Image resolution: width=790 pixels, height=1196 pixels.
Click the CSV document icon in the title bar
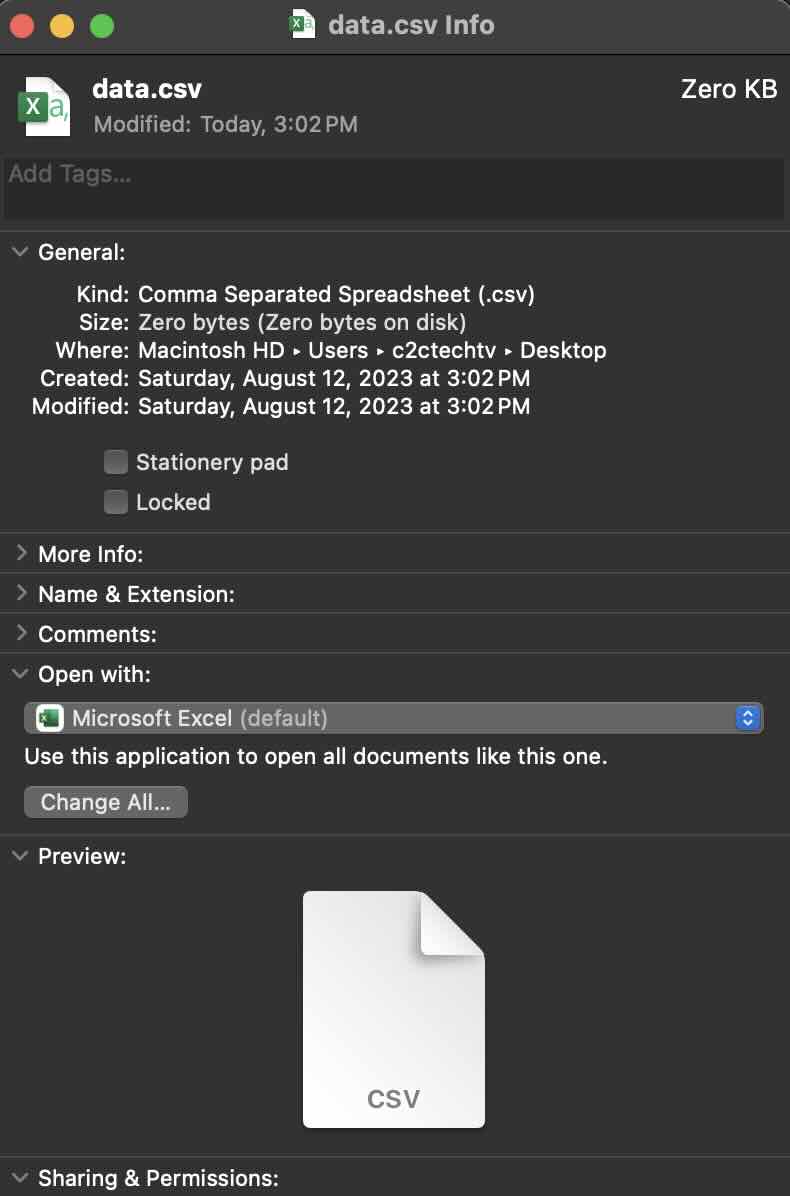pyautogui.click(x=302, y=25)
